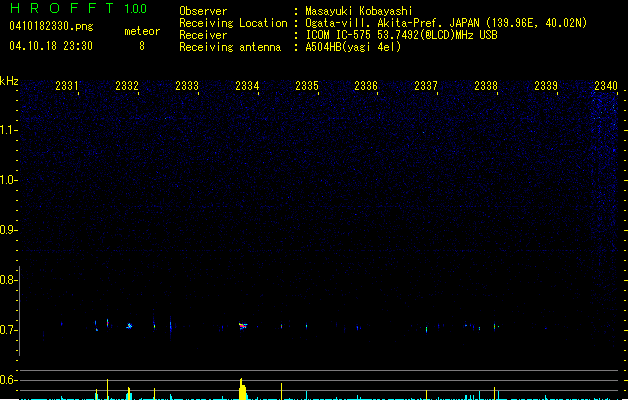Click the 2332 time marker
The width and height of the screenshot is (629, 400).
click(127, 86)
